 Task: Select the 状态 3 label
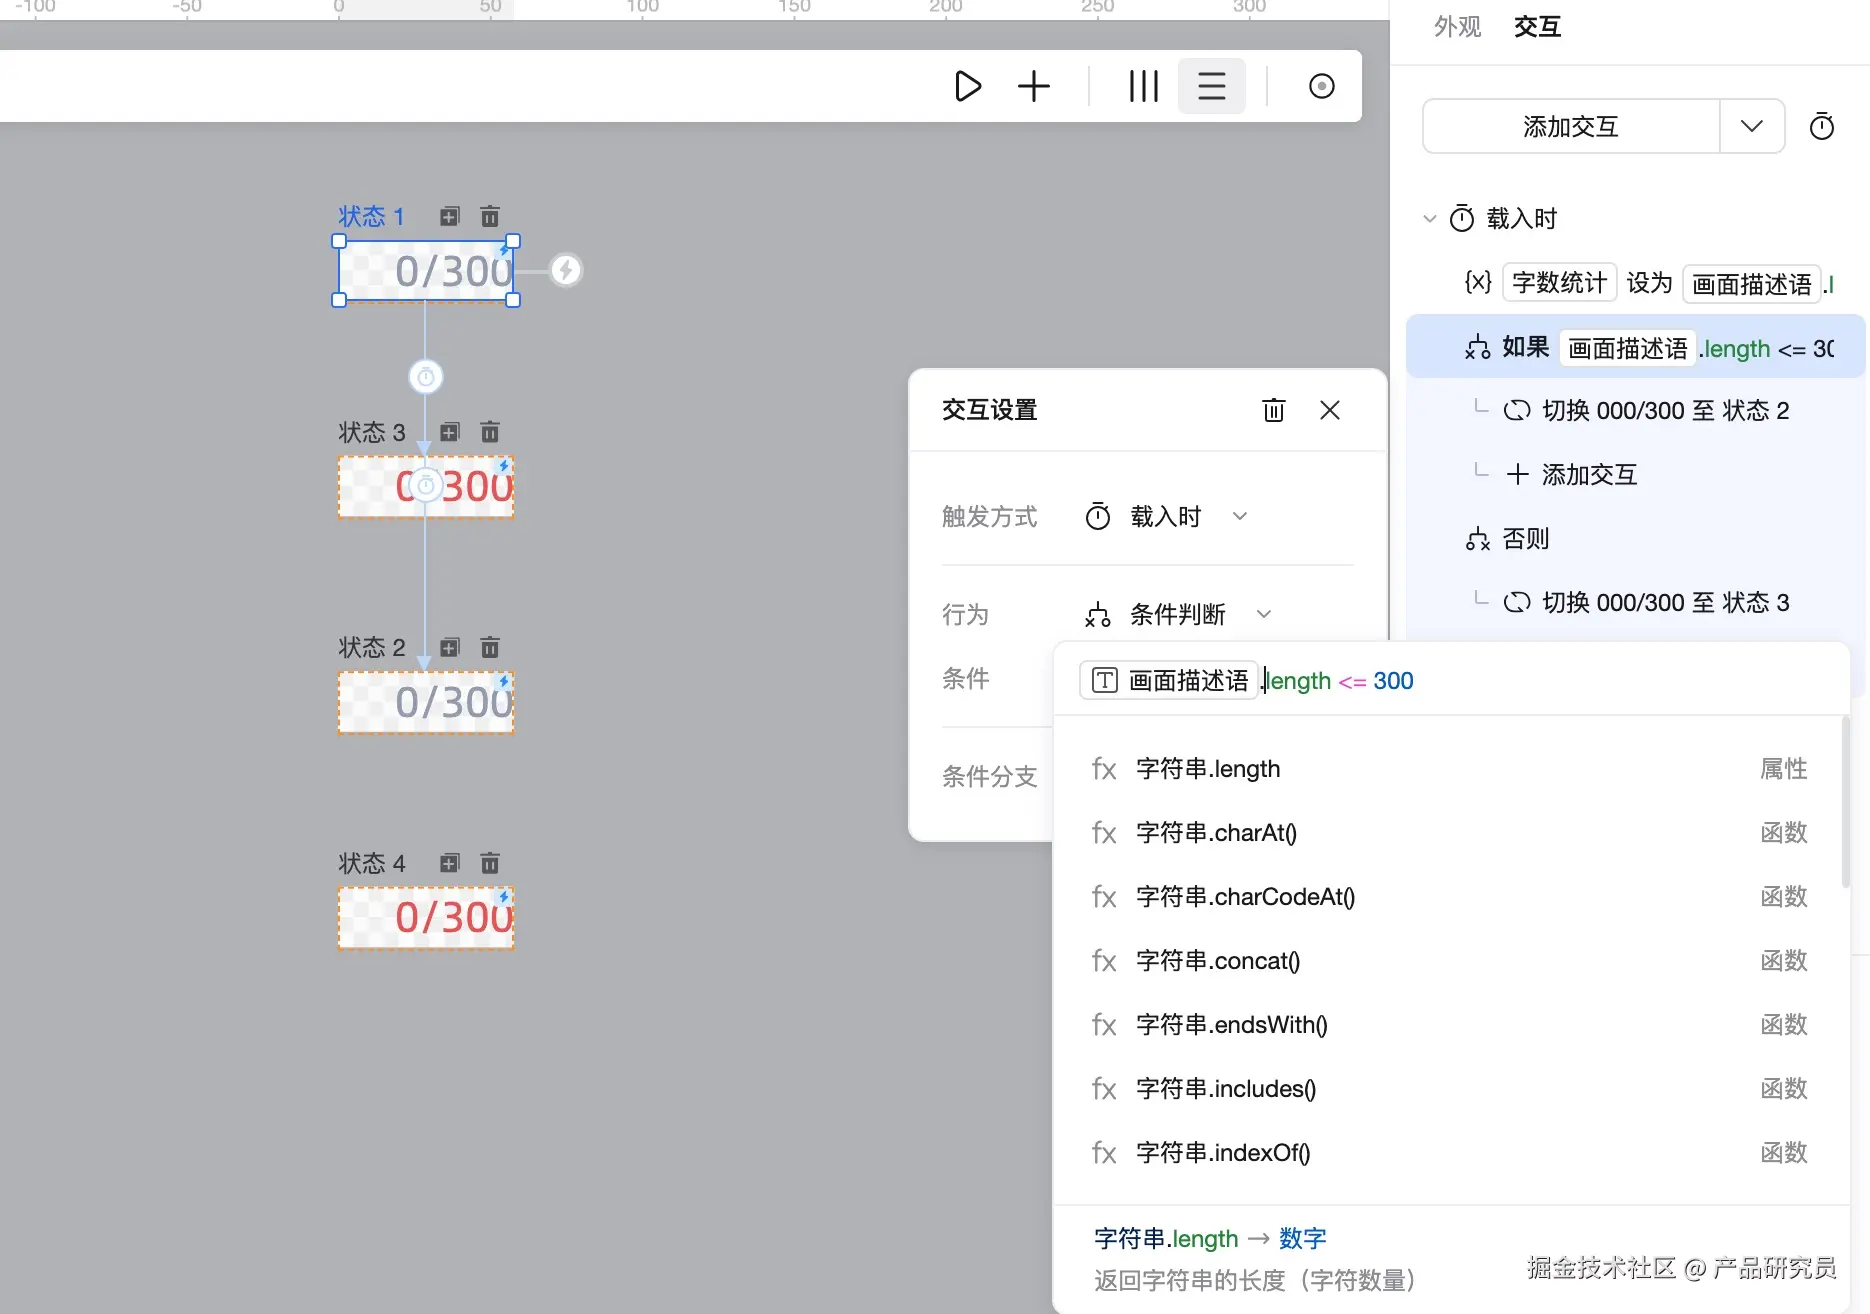click(x=371, y=433)
